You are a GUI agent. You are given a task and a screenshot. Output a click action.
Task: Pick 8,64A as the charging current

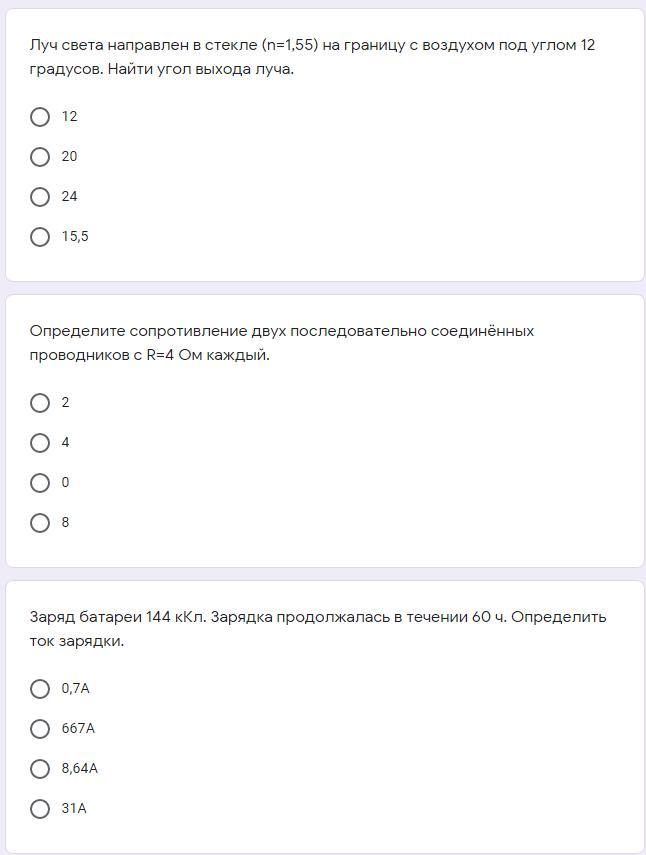point(40,769)
